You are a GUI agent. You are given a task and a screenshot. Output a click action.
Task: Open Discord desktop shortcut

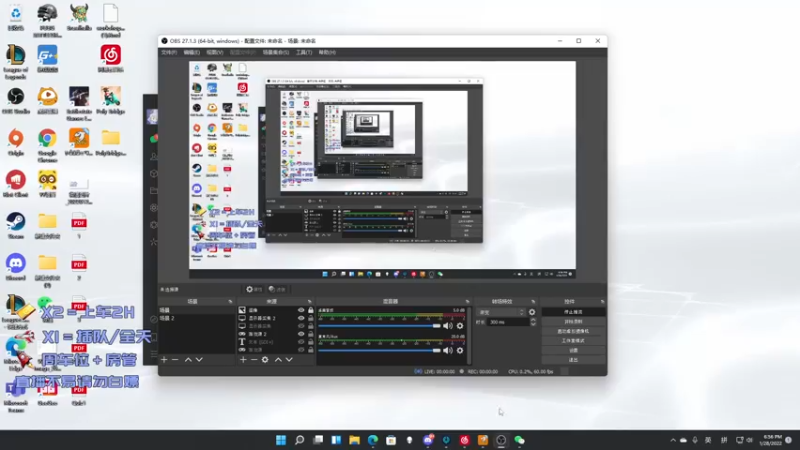15,267
